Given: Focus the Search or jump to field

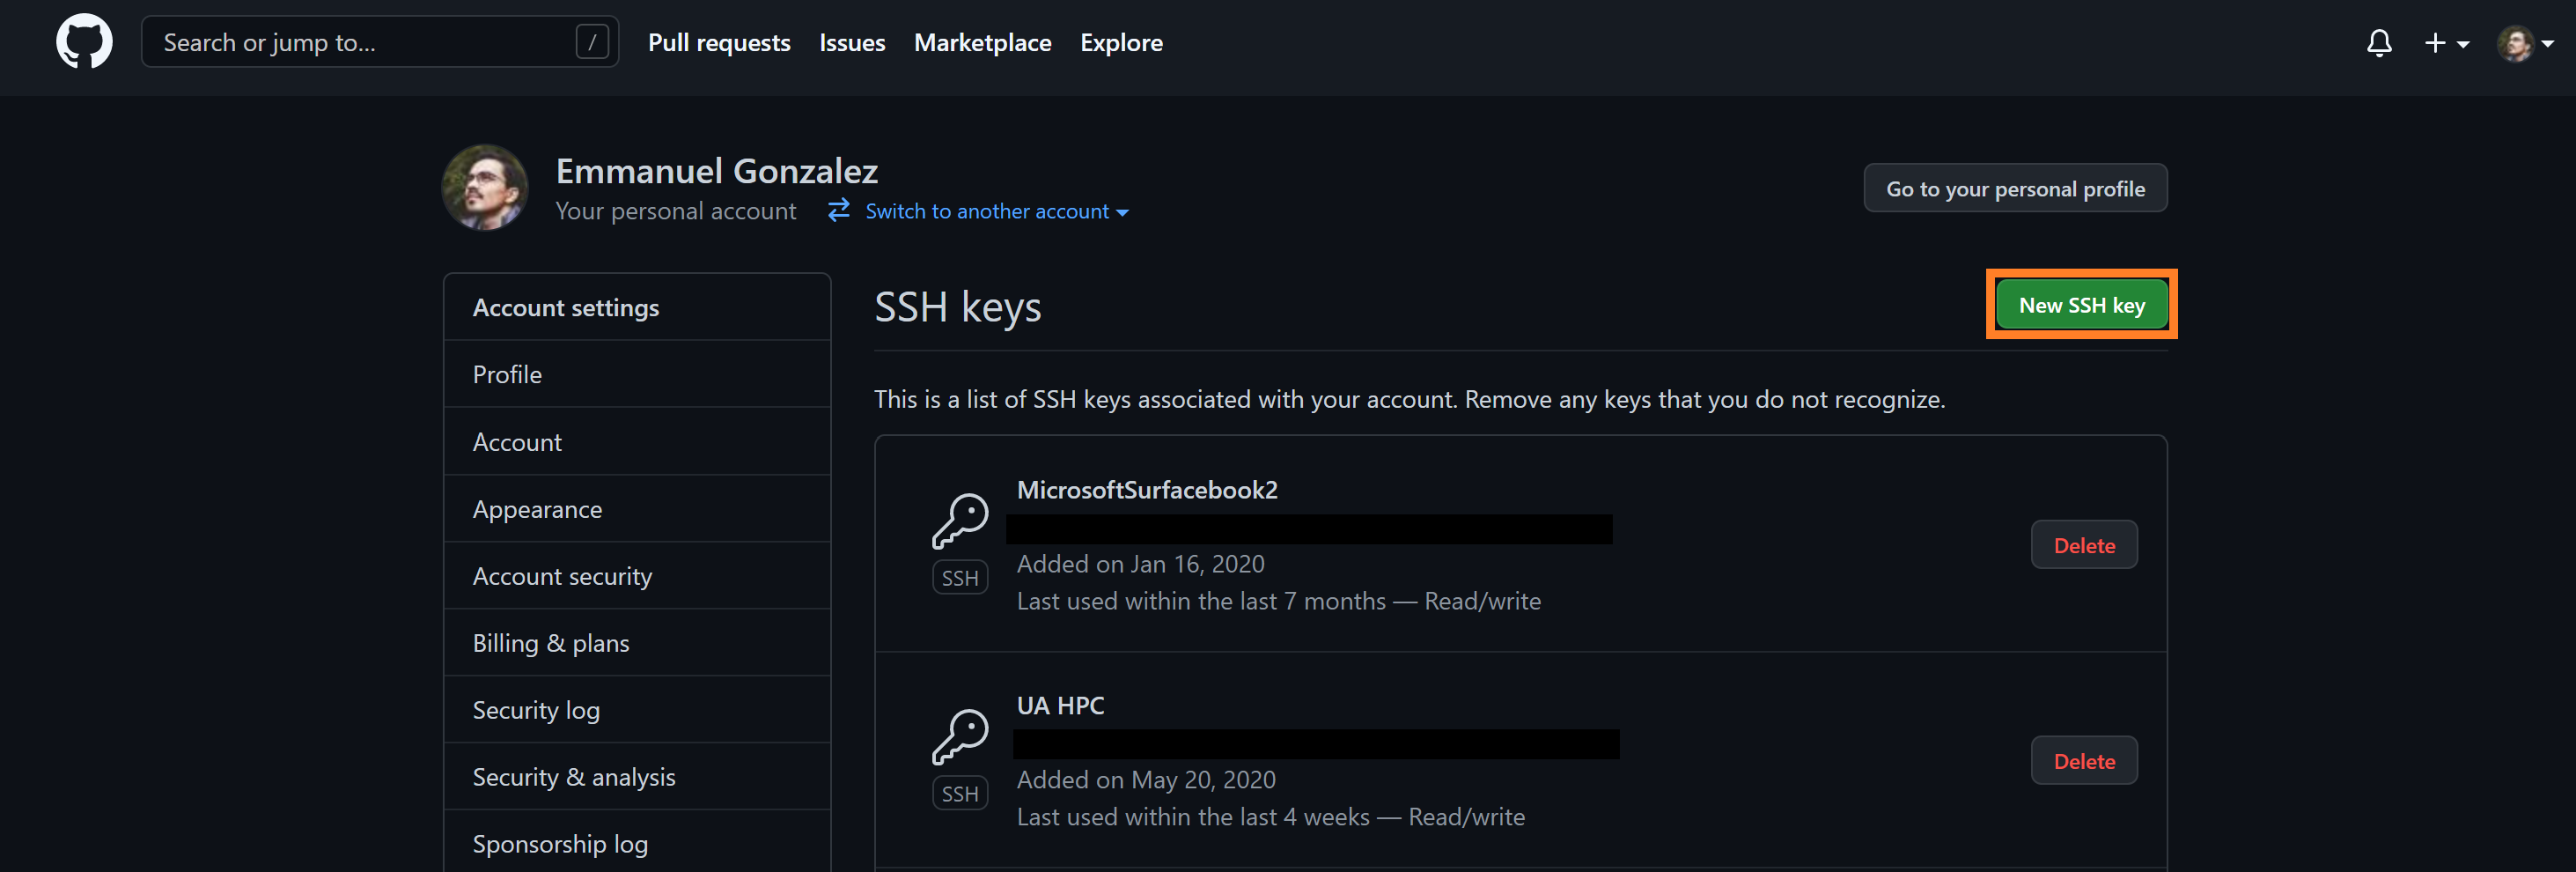Looking at the screenshot, I should [360, 42].
